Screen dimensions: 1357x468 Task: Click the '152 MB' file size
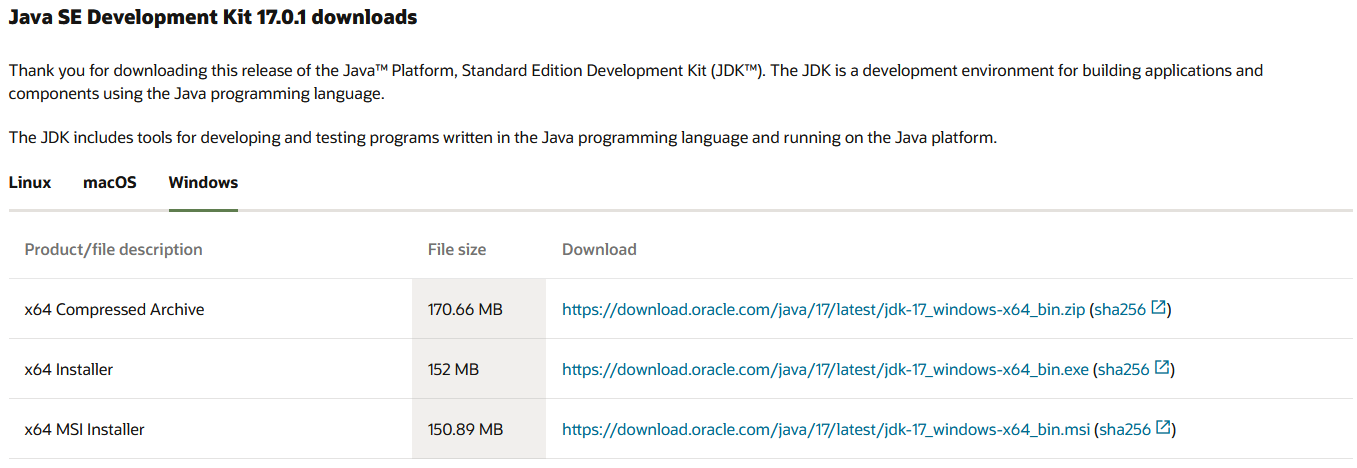coord(453,370)
